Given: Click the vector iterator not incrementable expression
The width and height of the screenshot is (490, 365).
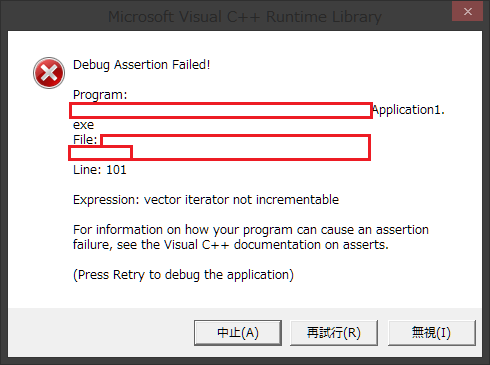Looking at the screenshot, I should click(241, 200).
